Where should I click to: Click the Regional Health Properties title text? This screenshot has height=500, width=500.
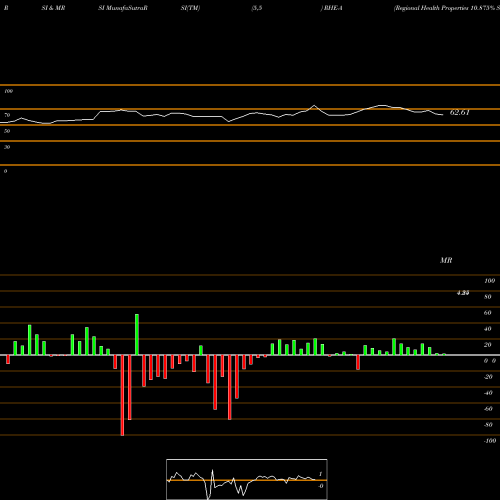coord(447,8)
